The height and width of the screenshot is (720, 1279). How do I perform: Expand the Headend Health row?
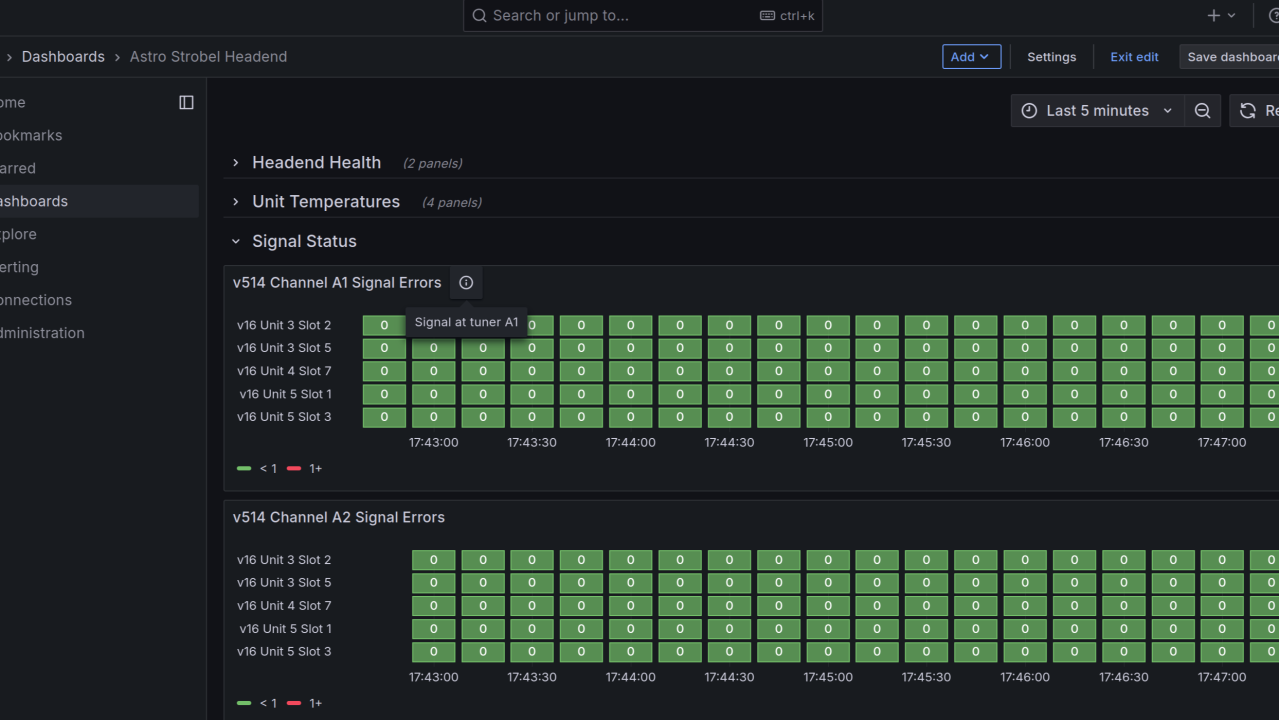coord(236,162)
